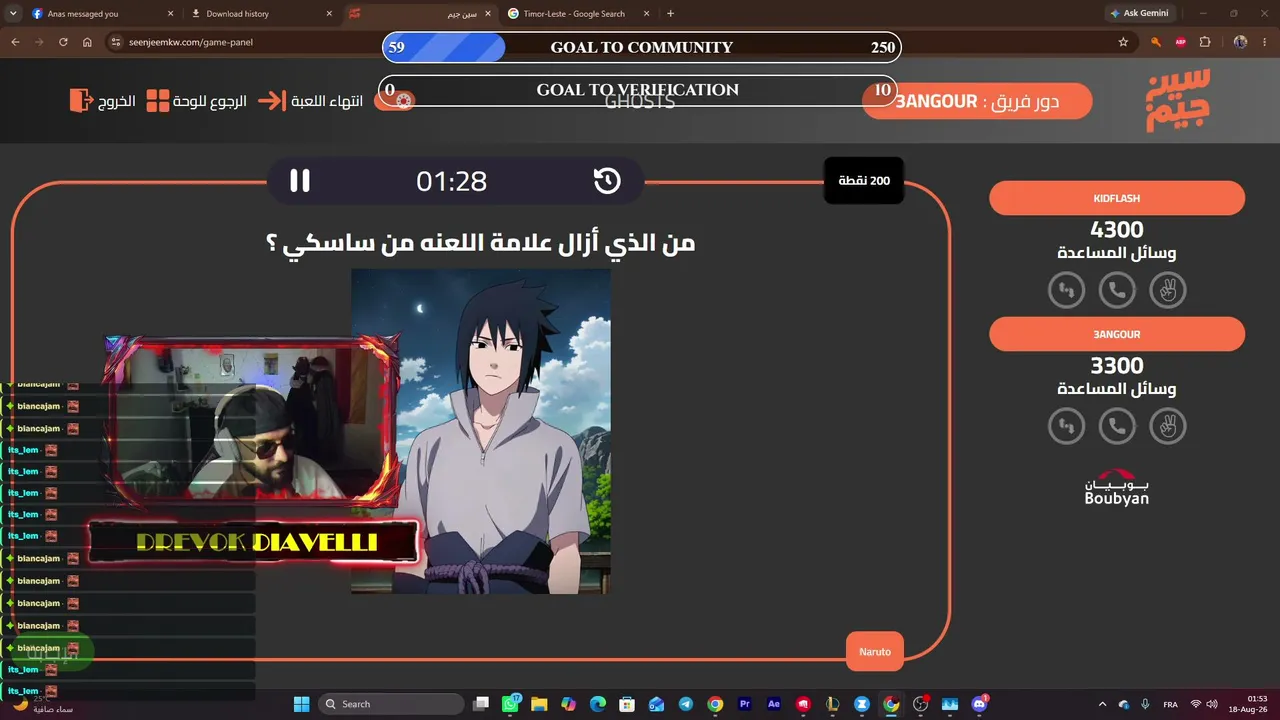Open the browser extensions menu

click(1204, 42)
